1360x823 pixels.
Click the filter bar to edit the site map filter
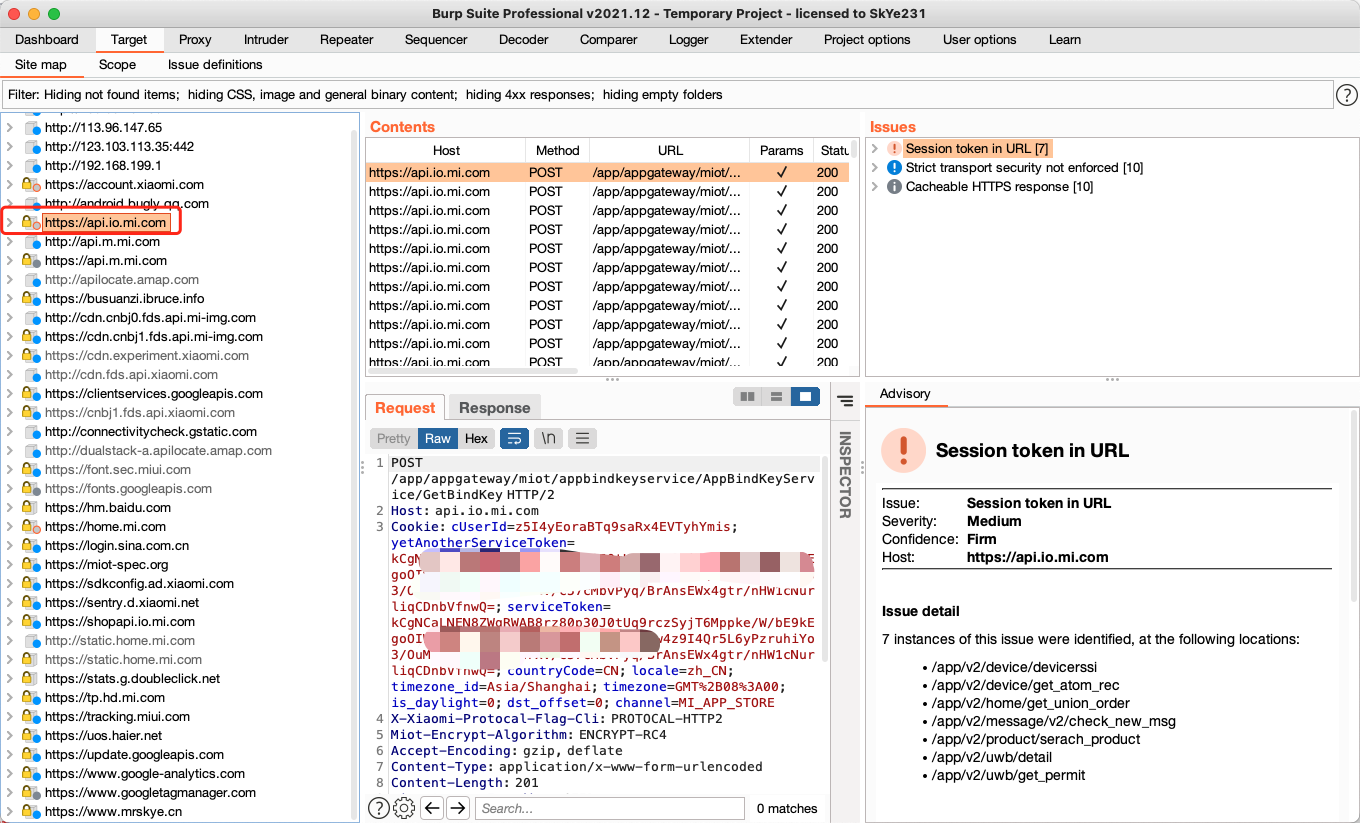[668, 95]
